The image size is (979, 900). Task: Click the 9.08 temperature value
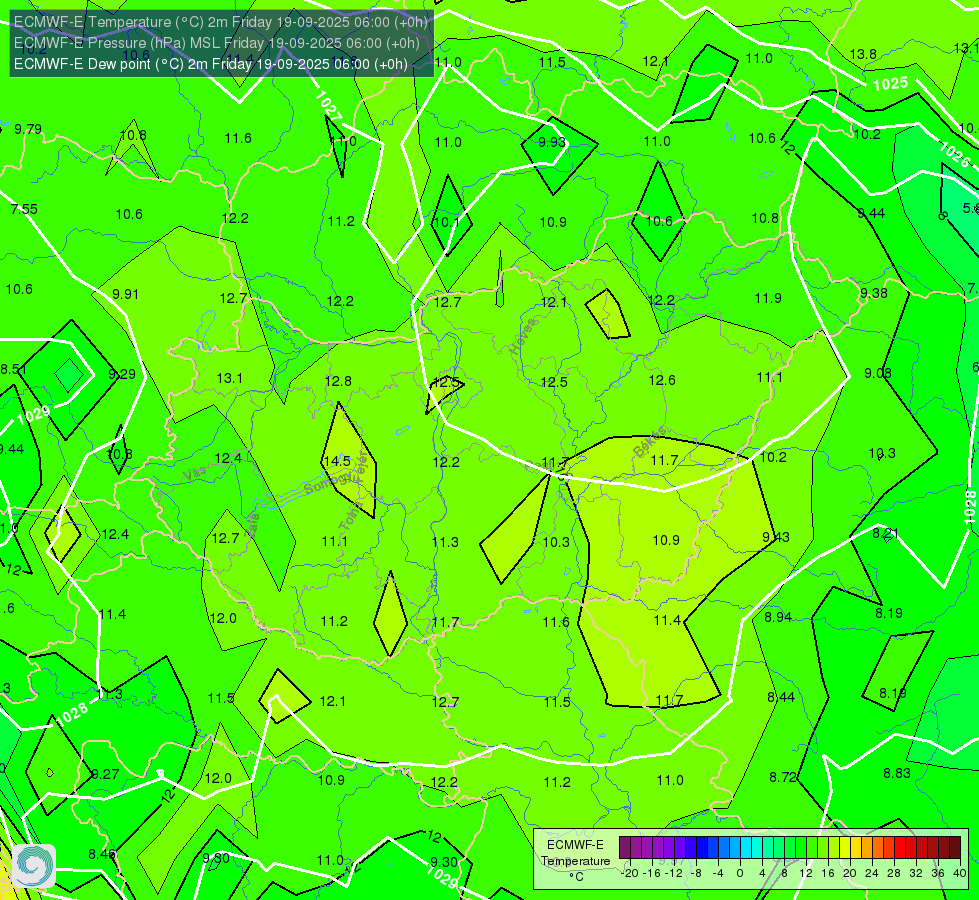(x=878, y=373)
